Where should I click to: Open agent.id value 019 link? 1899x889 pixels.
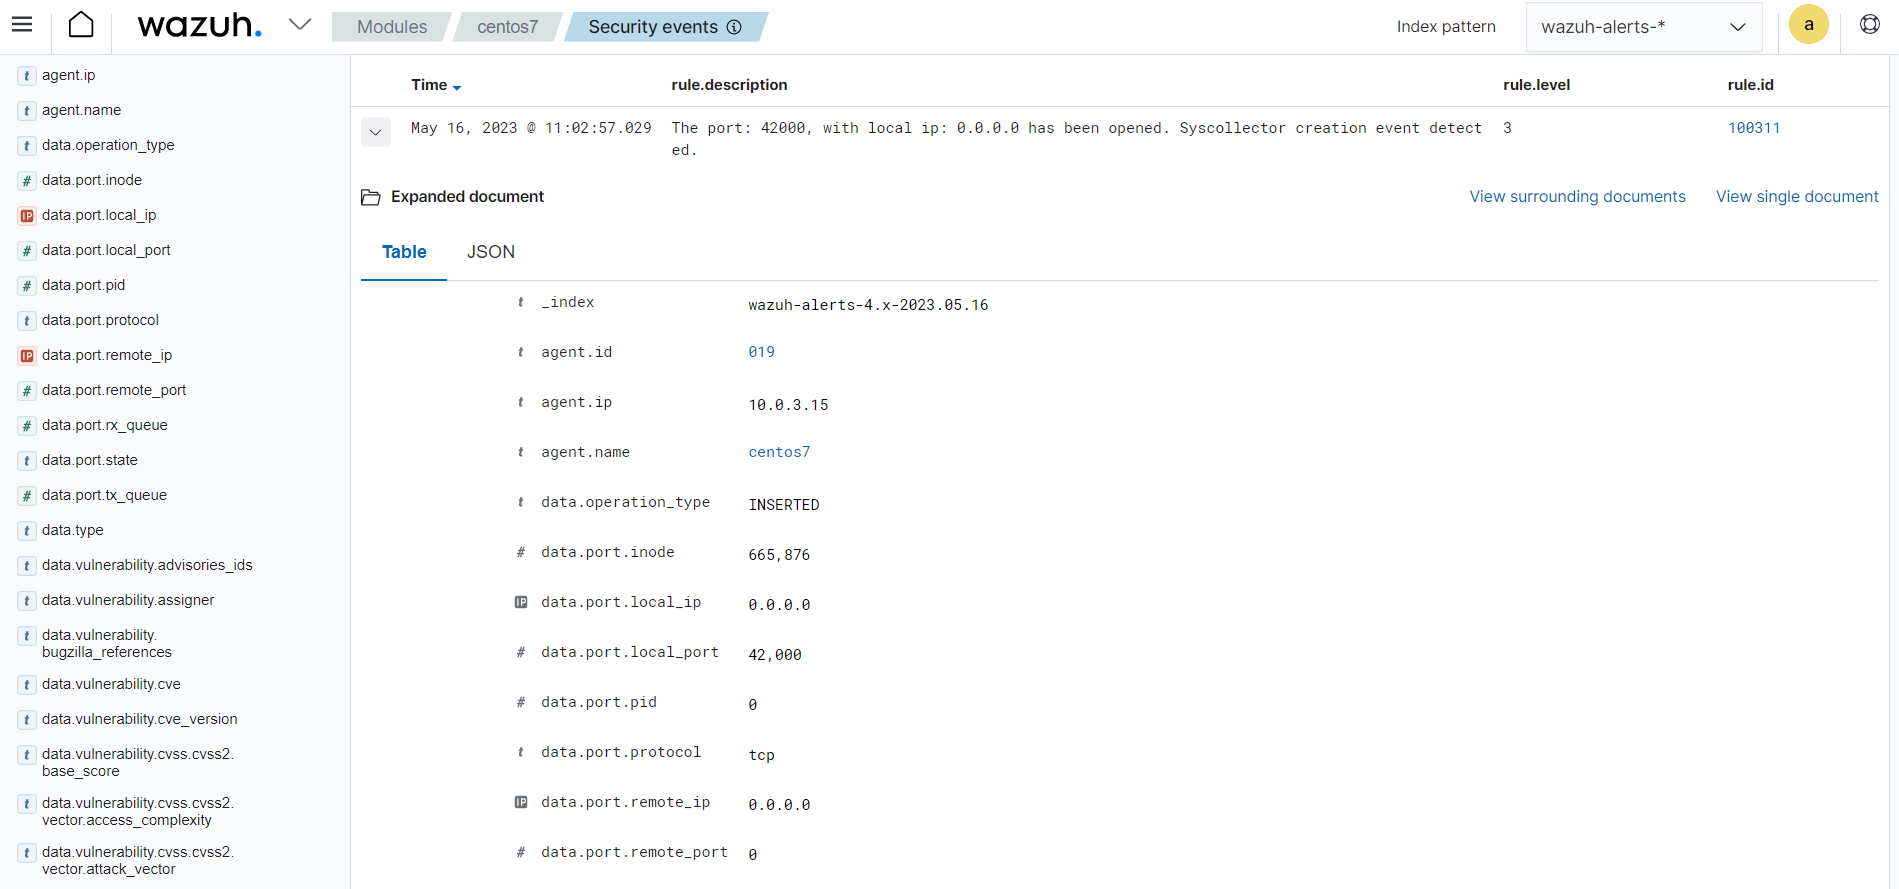click(x=761, y=352)
